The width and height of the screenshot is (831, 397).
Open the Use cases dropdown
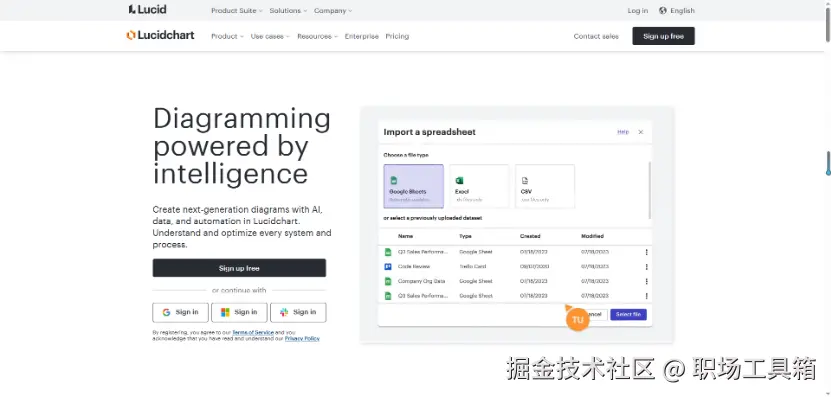pos(270,36)
